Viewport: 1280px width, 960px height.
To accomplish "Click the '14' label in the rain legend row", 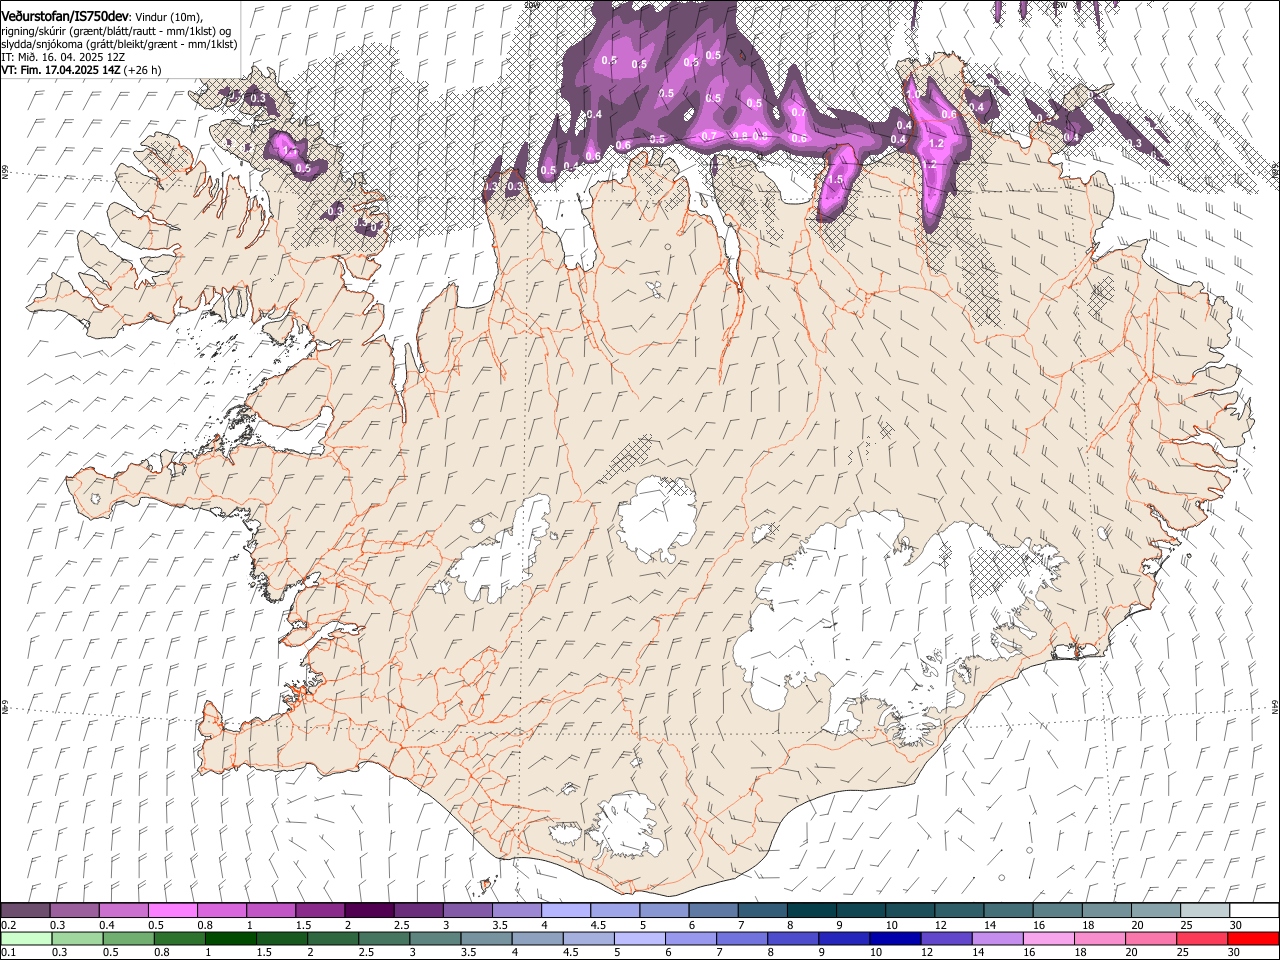I will tap(978, 952).
